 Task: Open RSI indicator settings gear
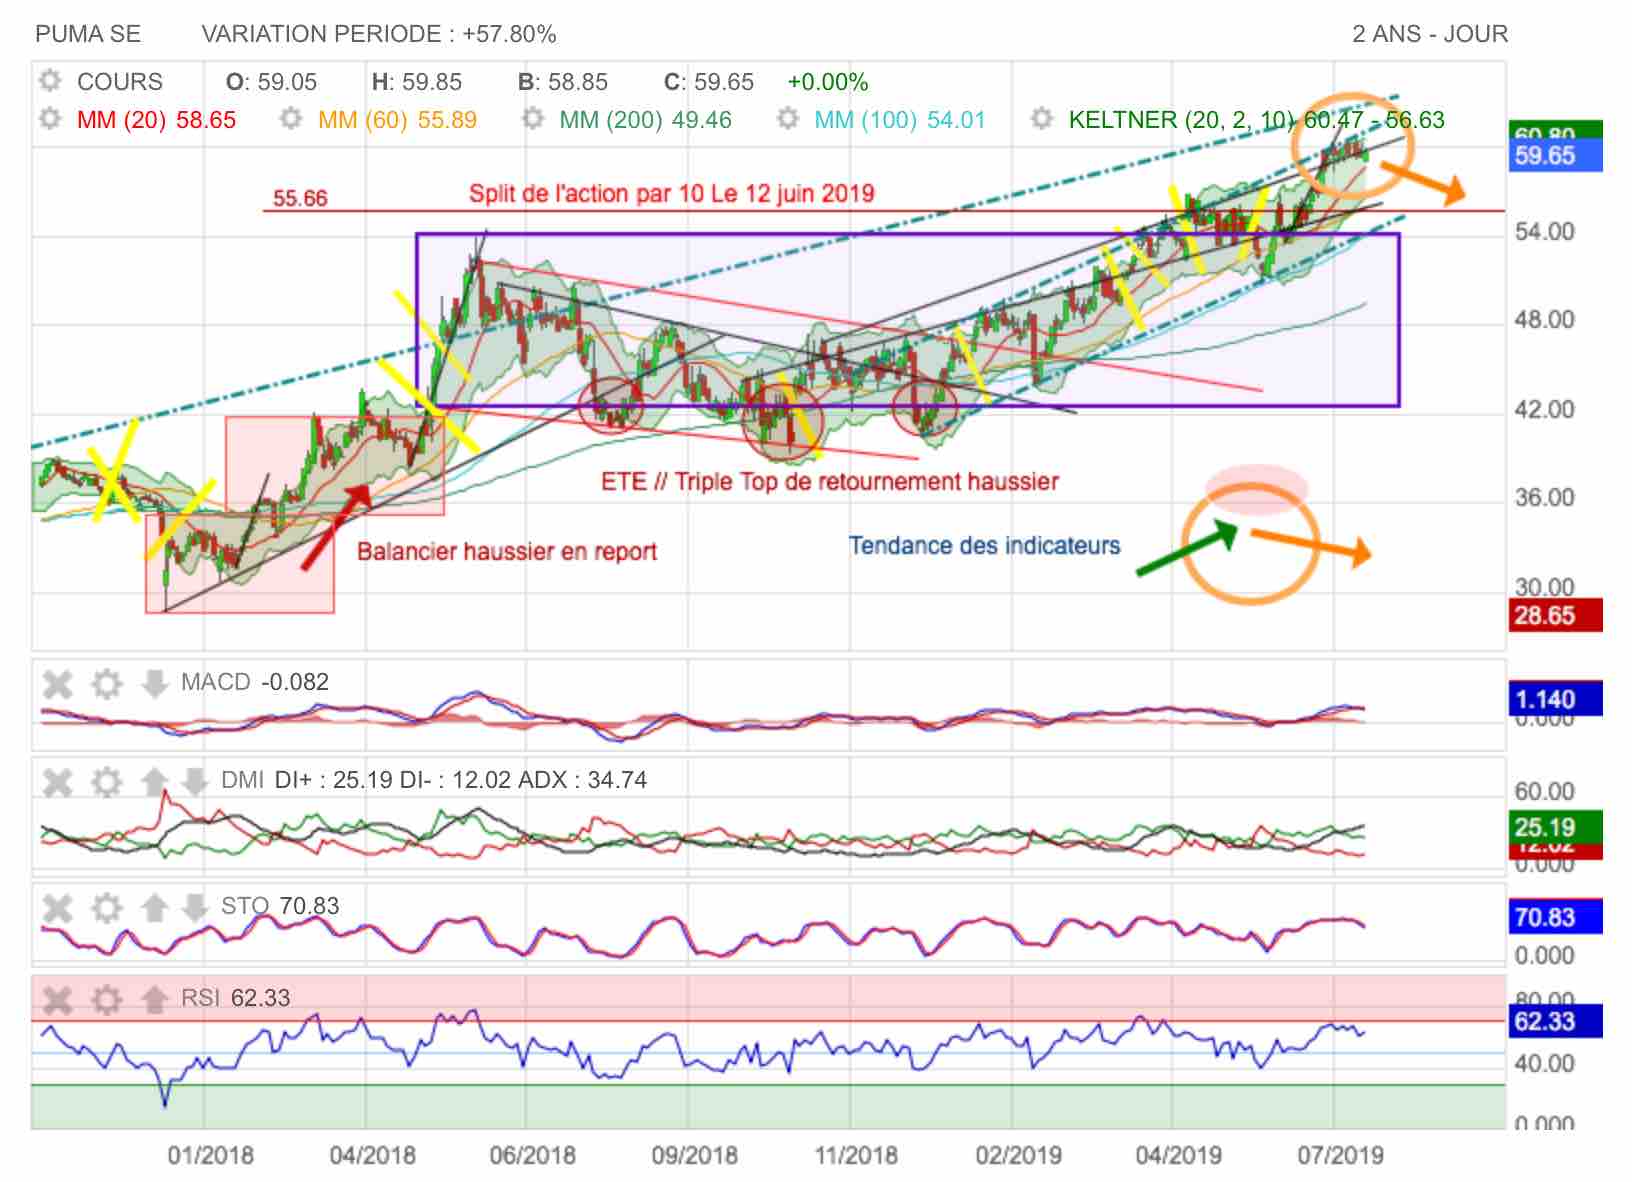point(107,999)
